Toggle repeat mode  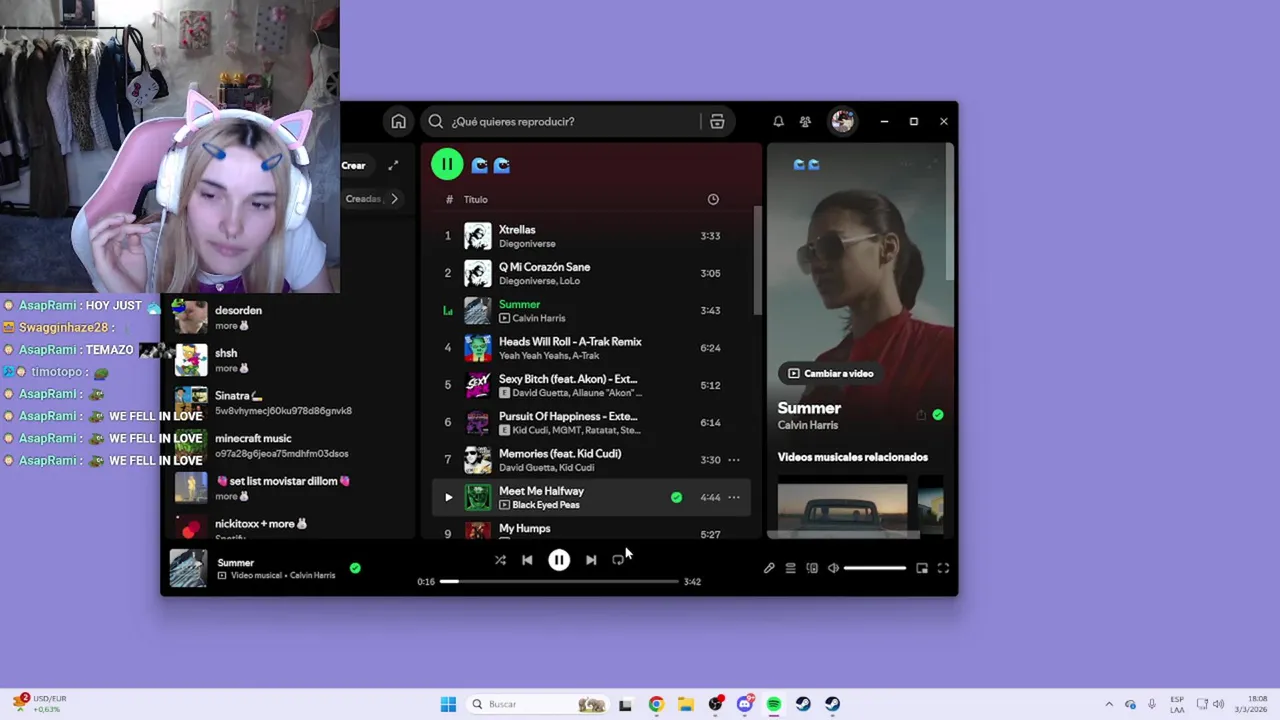click(x=618, y=560)
